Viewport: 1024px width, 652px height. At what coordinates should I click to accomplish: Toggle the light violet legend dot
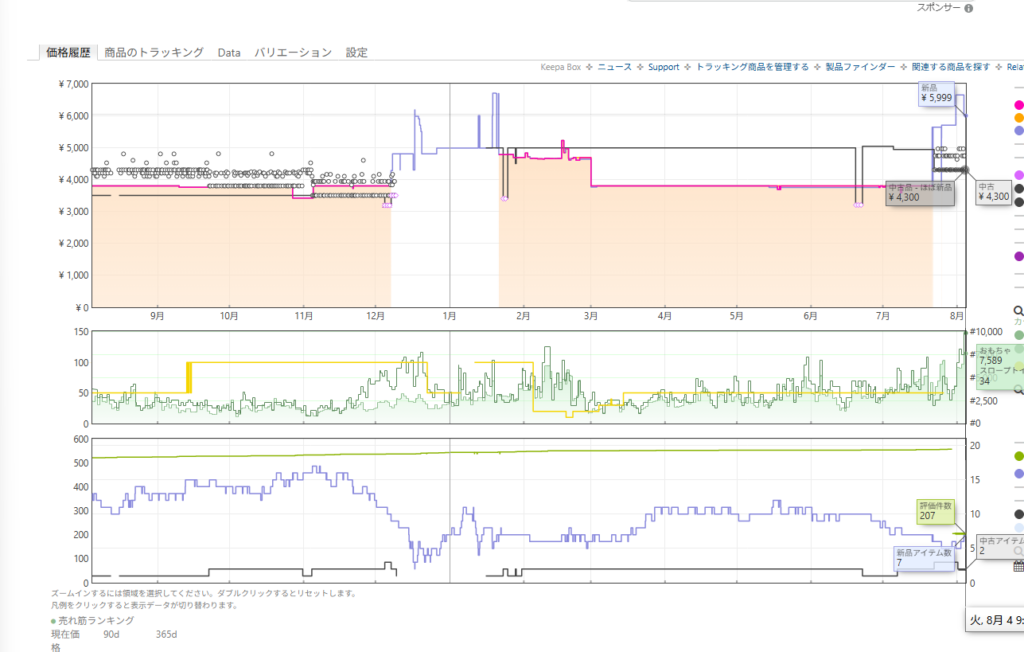click(1018, 175)
